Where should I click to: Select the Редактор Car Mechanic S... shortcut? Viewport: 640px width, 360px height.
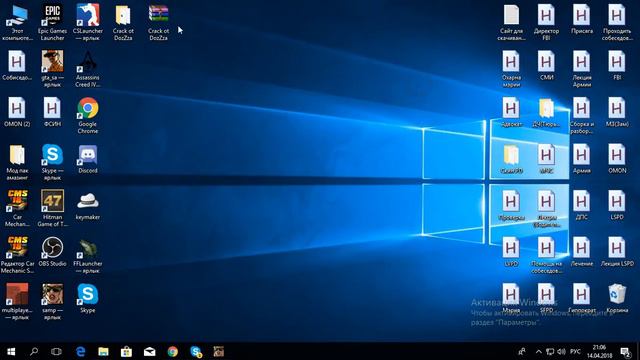coord(17,255)
